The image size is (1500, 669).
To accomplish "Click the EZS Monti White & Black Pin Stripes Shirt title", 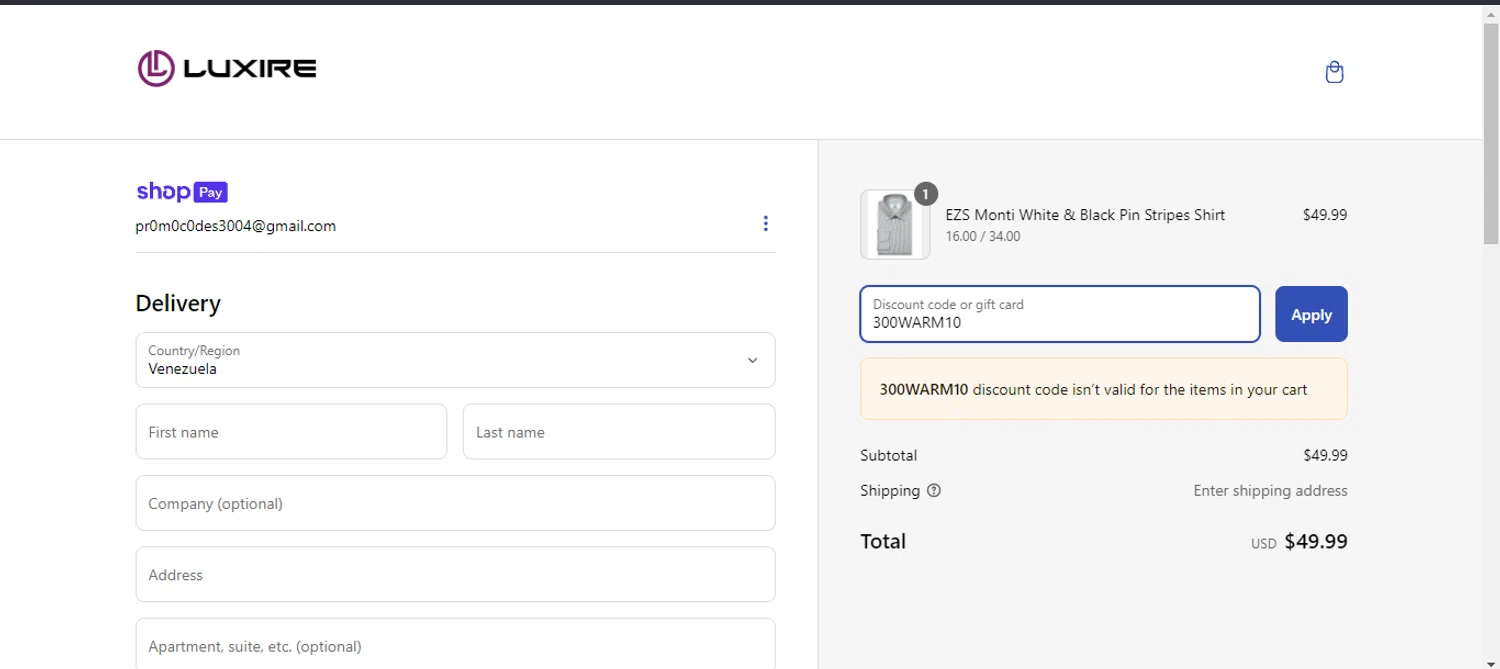I will tap(1085, 215).
